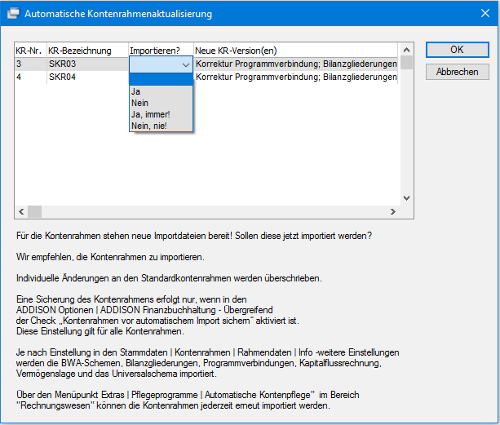Click the horizontal scrollbar right arrow
Image resolution: width=500 pixels, height=425 pixels.
pyautogui.click(x=393, y=212)
